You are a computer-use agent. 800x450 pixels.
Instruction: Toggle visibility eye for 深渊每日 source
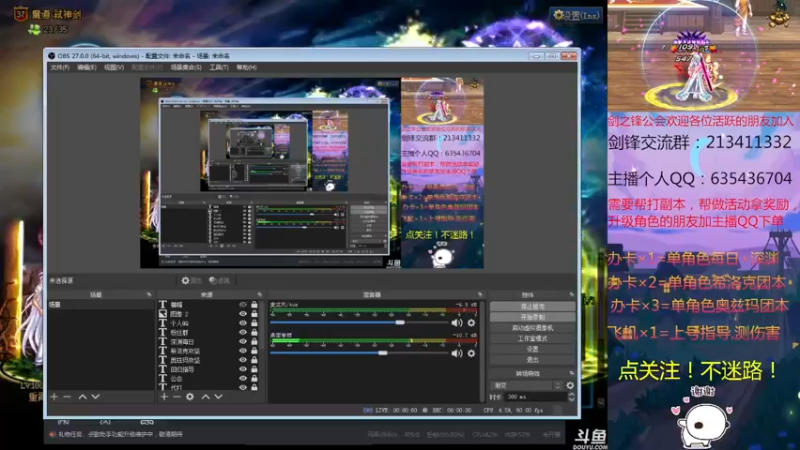(x=243, y=341)
